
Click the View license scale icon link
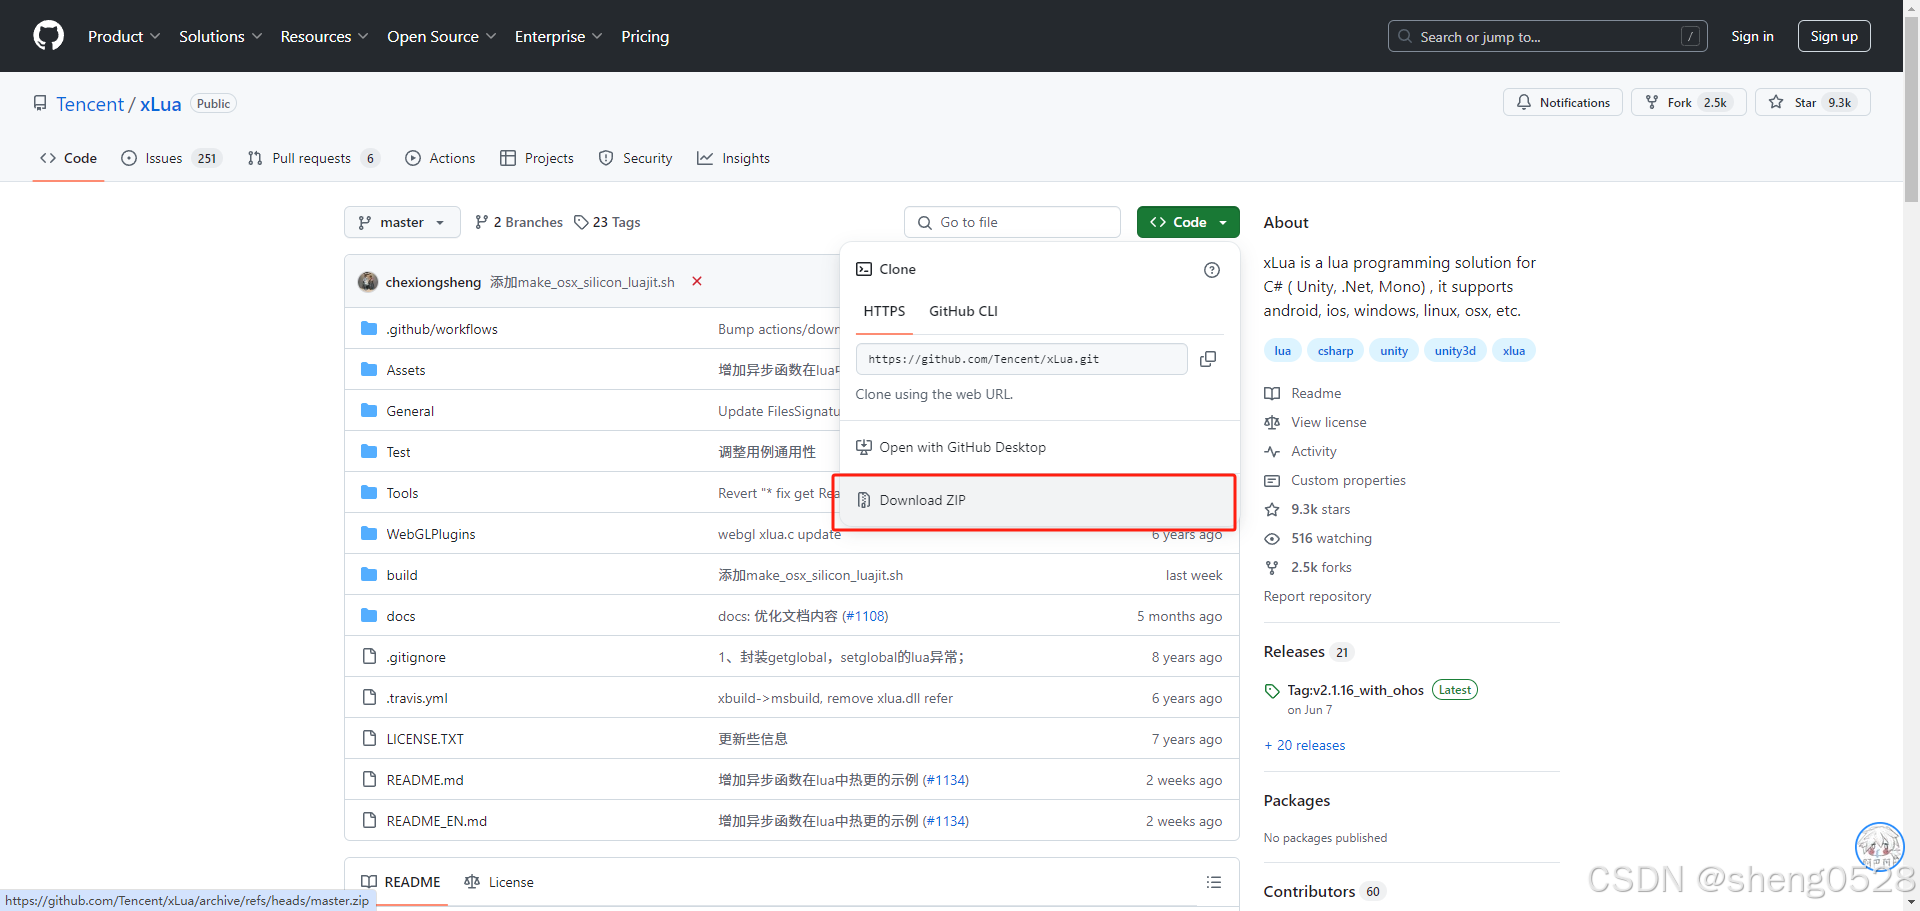pos(1315,422)
